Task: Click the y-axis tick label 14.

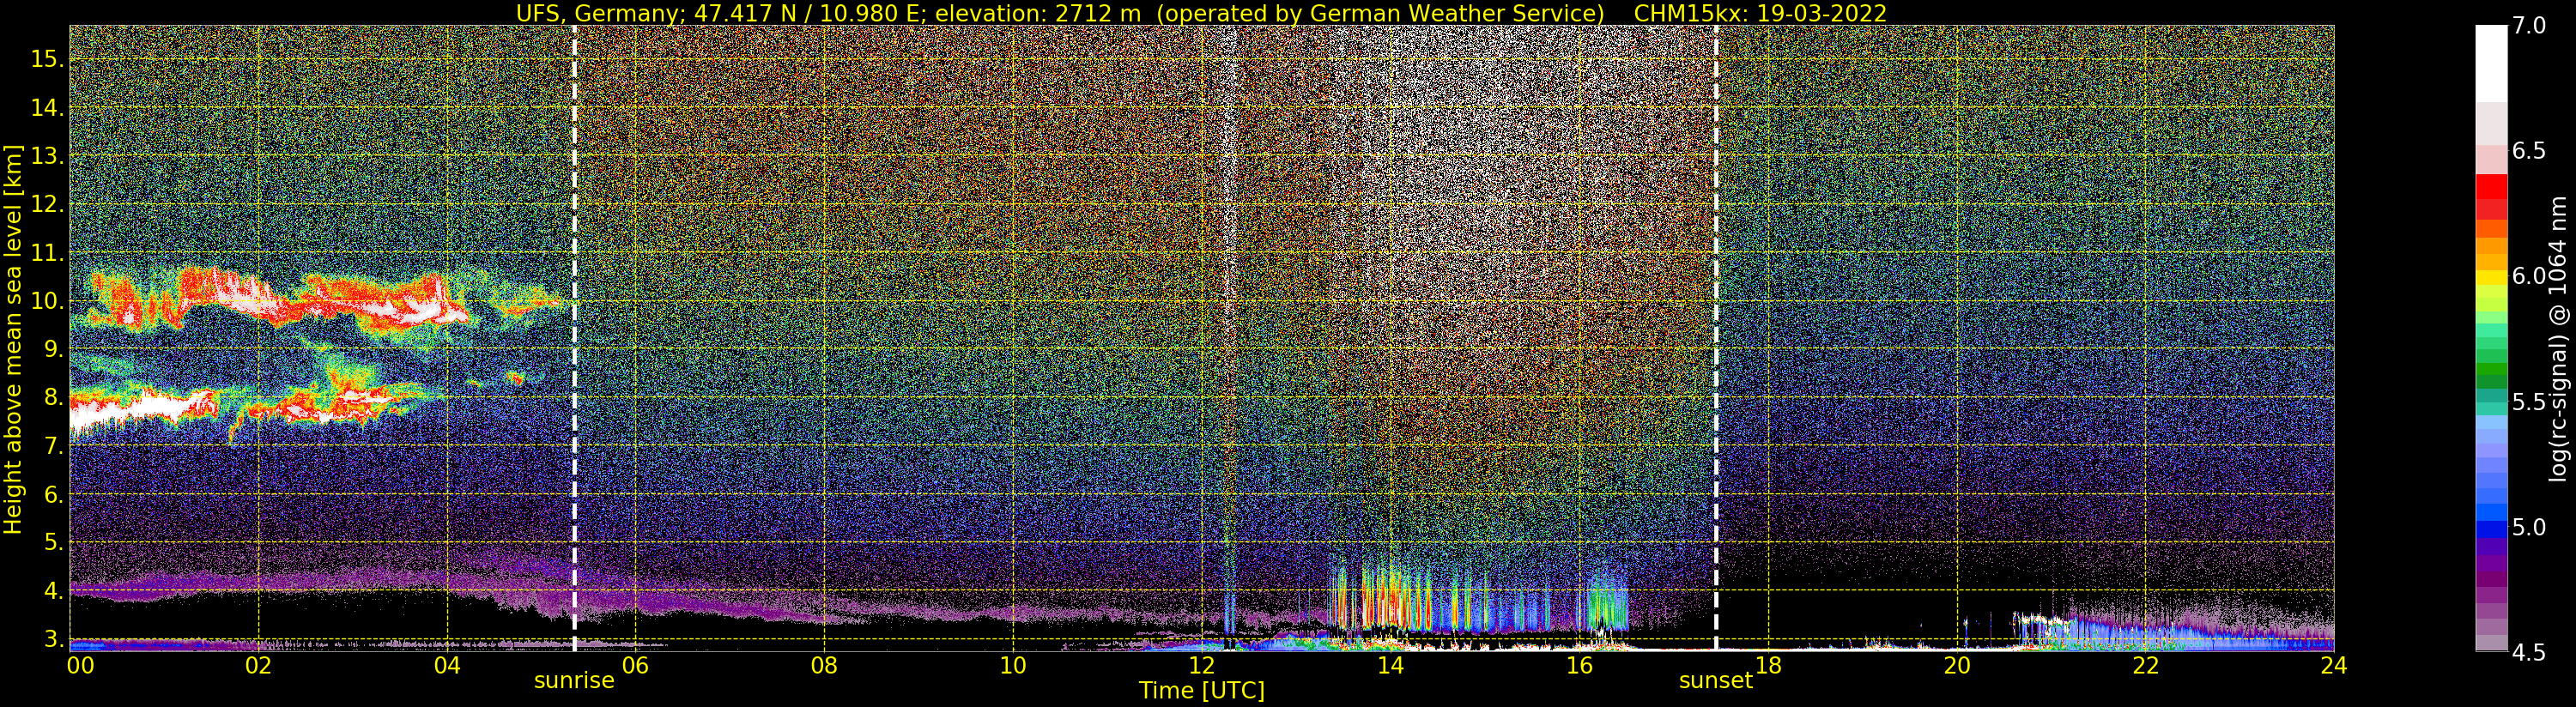Action: tap(47, 108)
